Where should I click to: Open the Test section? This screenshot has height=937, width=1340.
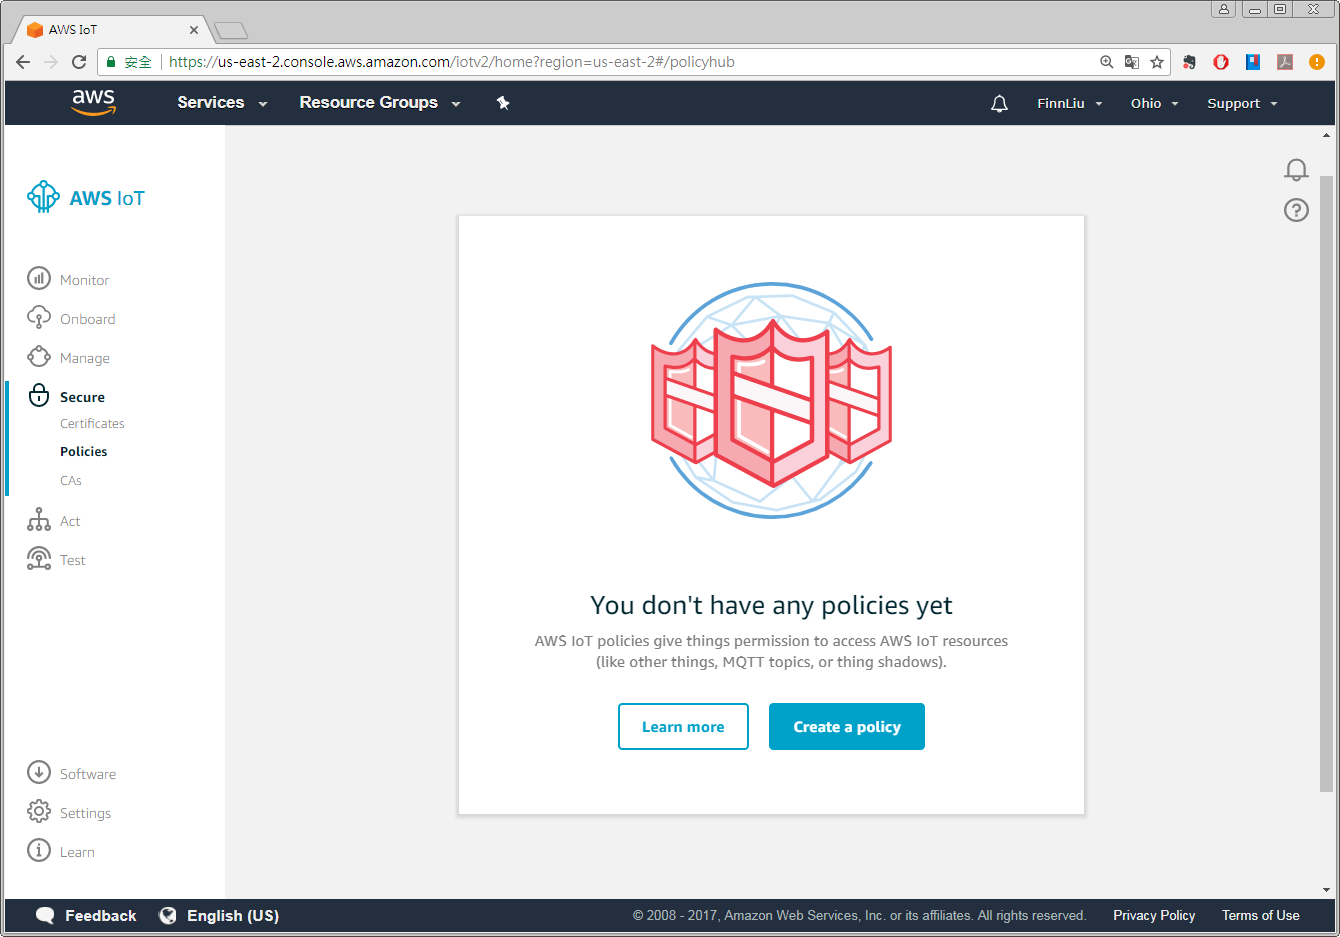coord(72,560)
